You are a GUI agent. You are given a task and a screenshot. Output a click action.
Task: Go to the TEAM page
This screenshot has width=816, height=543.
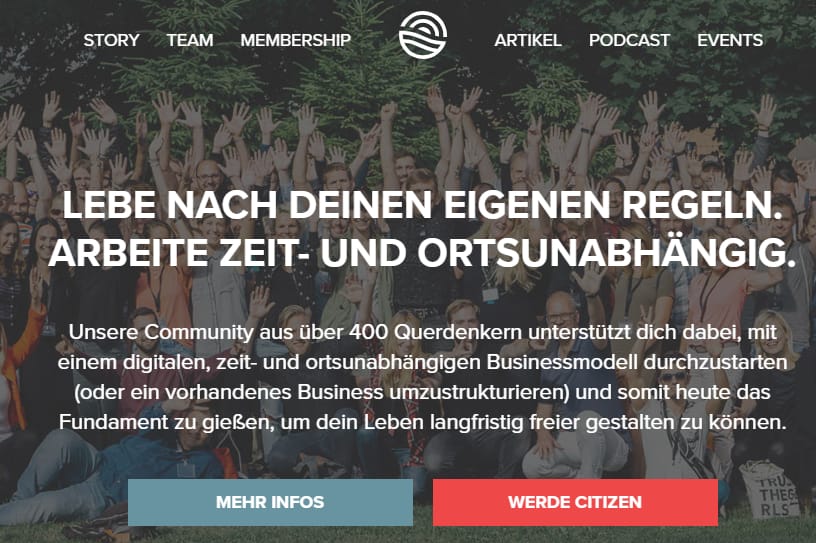(190, 40)
